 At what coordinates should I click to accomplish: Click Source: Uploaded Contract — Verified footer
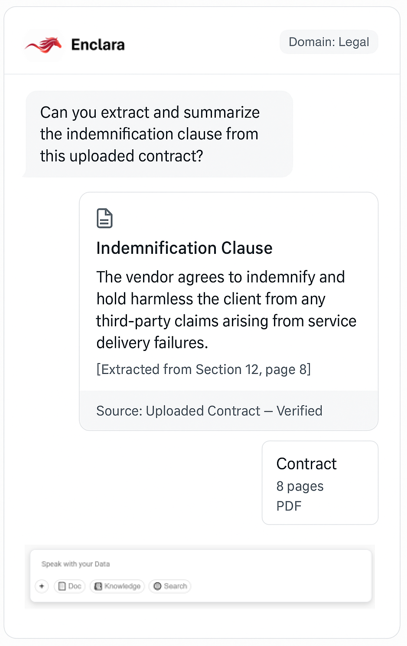(229, 411)
